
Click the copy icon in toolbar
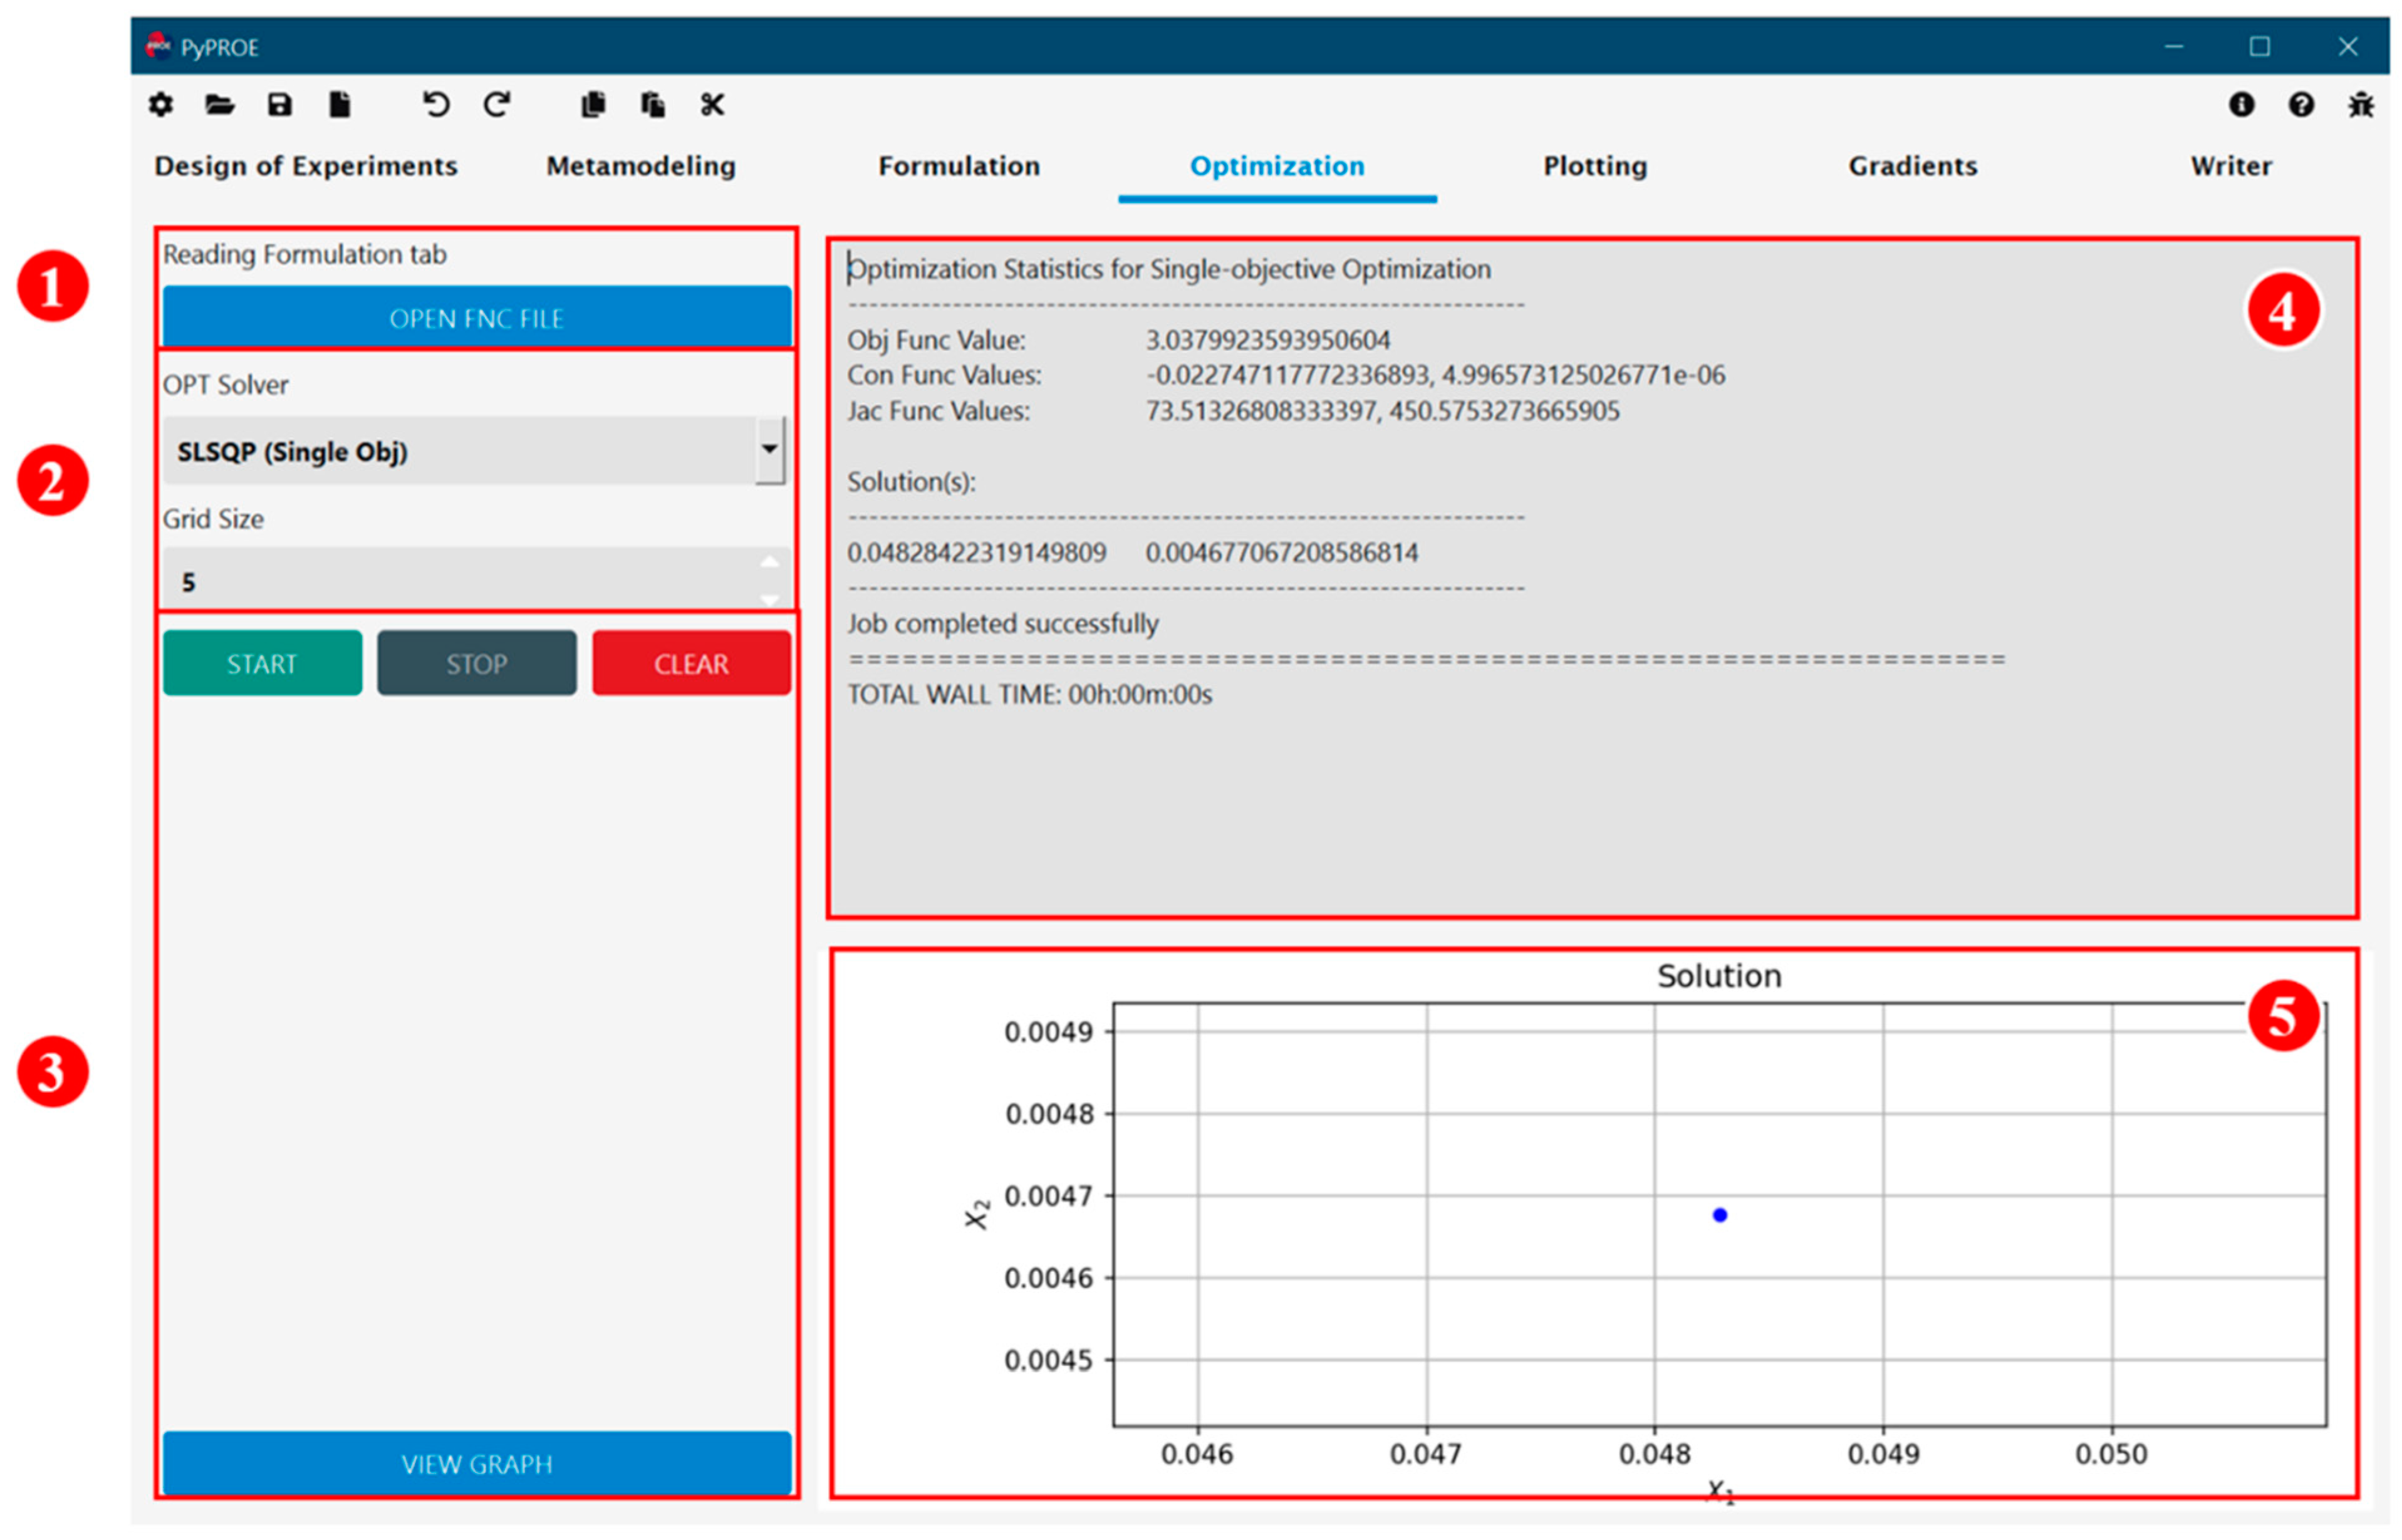click(x=593, y=104)
